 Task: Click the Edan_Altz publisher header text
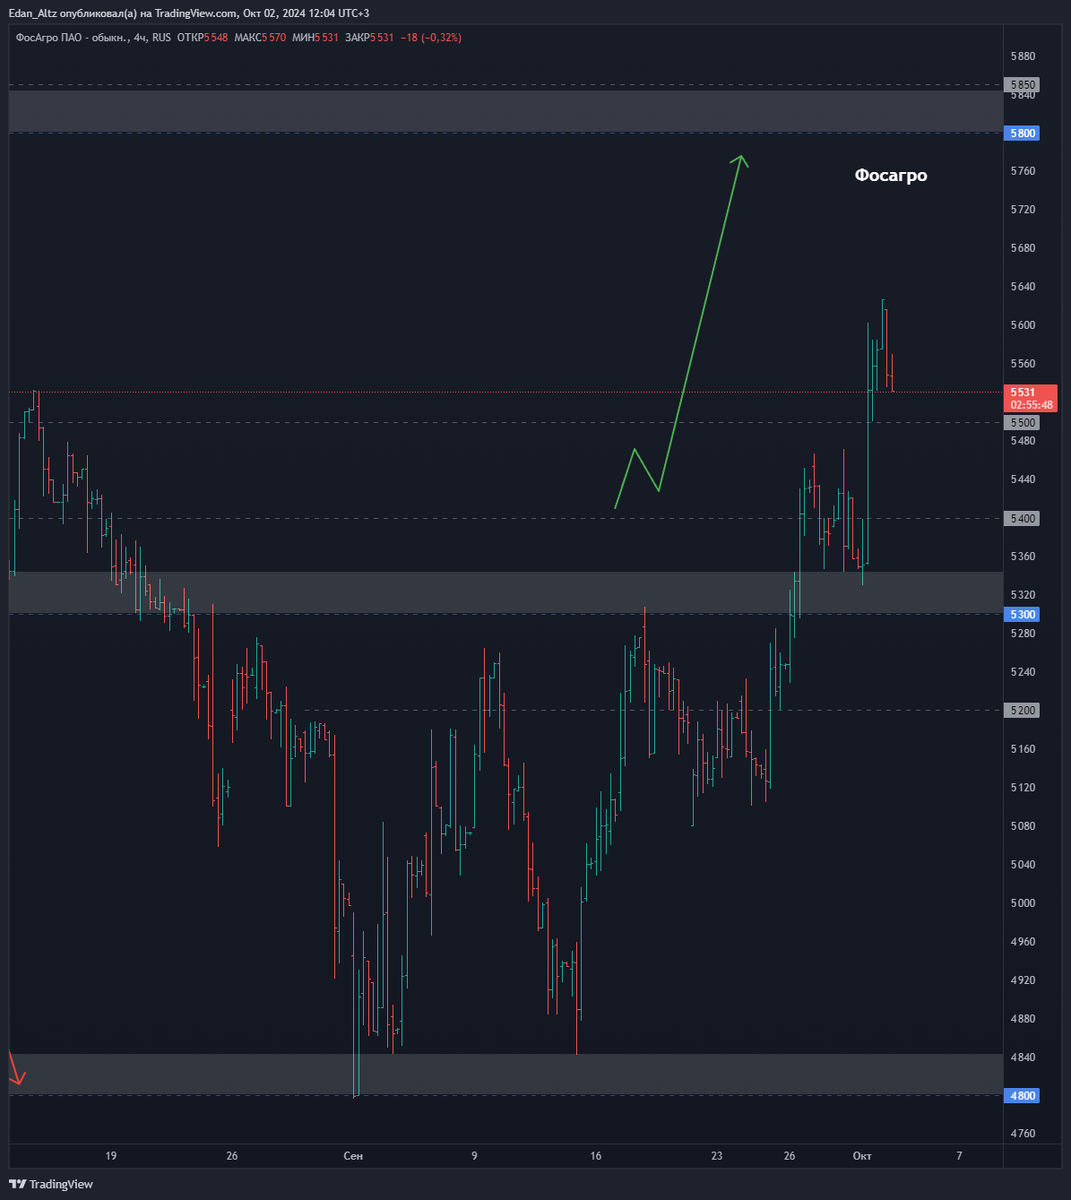coord(188,13)
